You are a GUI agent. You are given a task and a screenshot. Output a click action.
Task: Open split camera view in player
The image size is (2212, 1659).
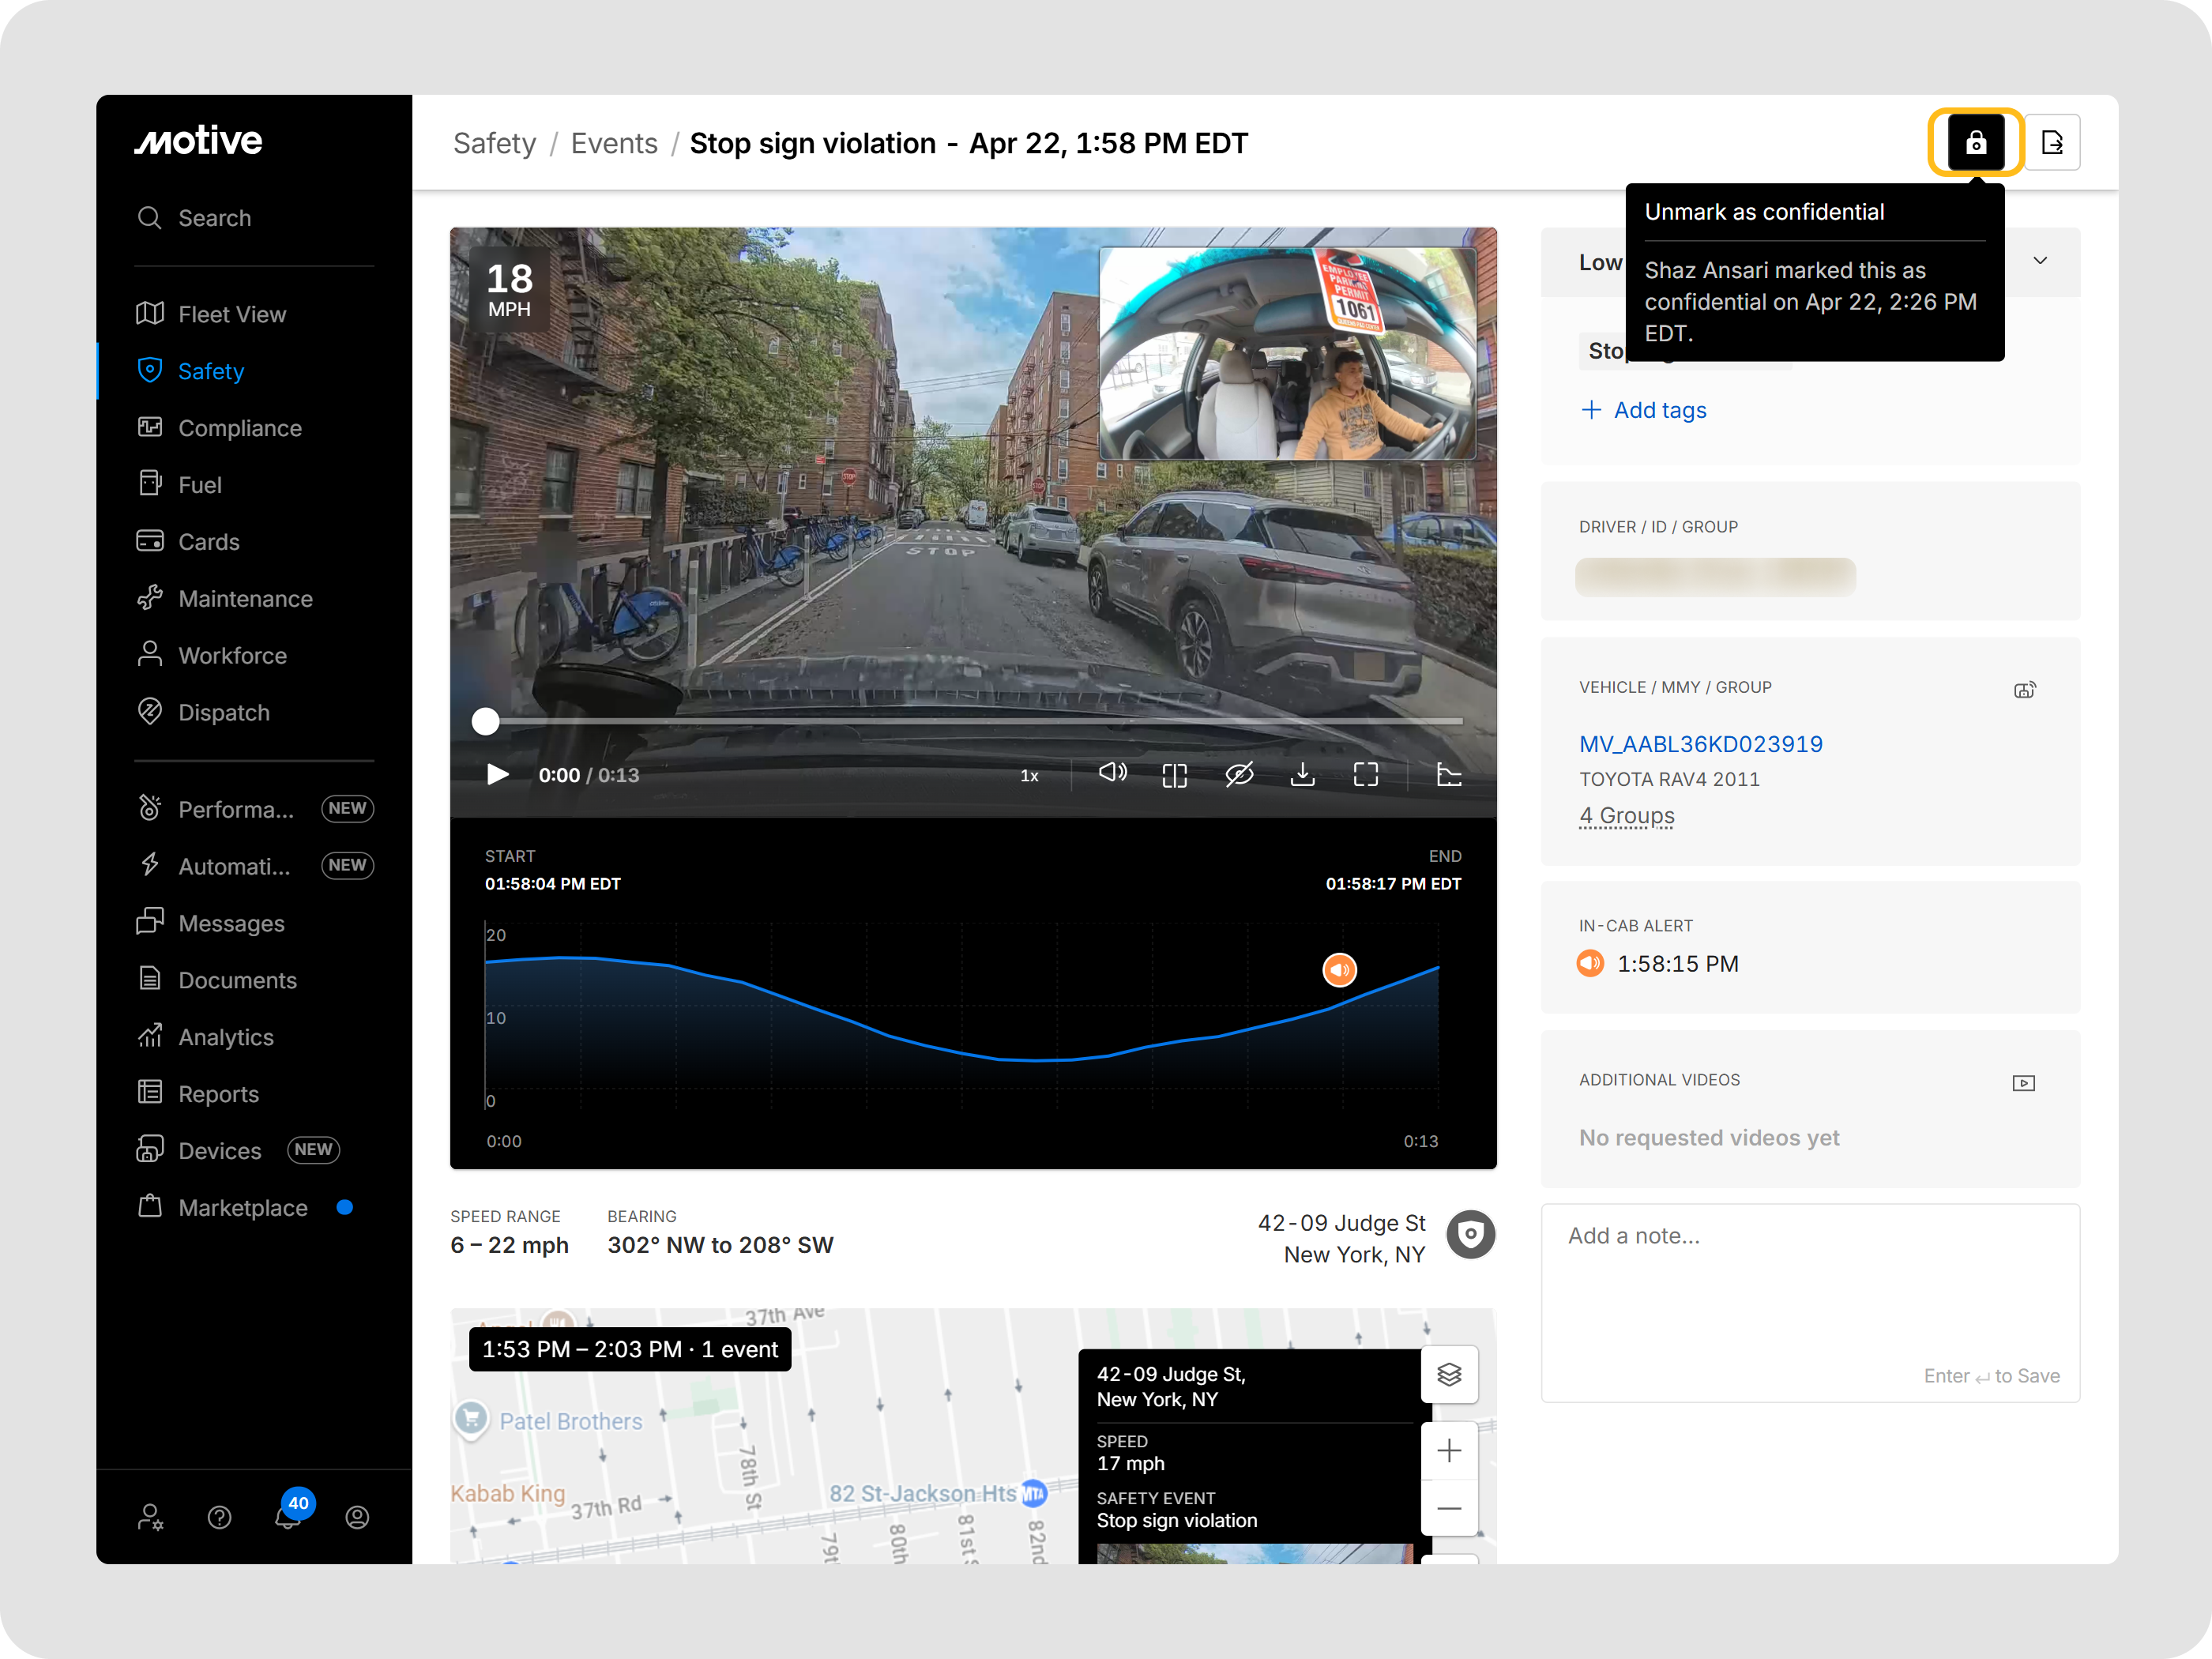tap(1175, 774)
